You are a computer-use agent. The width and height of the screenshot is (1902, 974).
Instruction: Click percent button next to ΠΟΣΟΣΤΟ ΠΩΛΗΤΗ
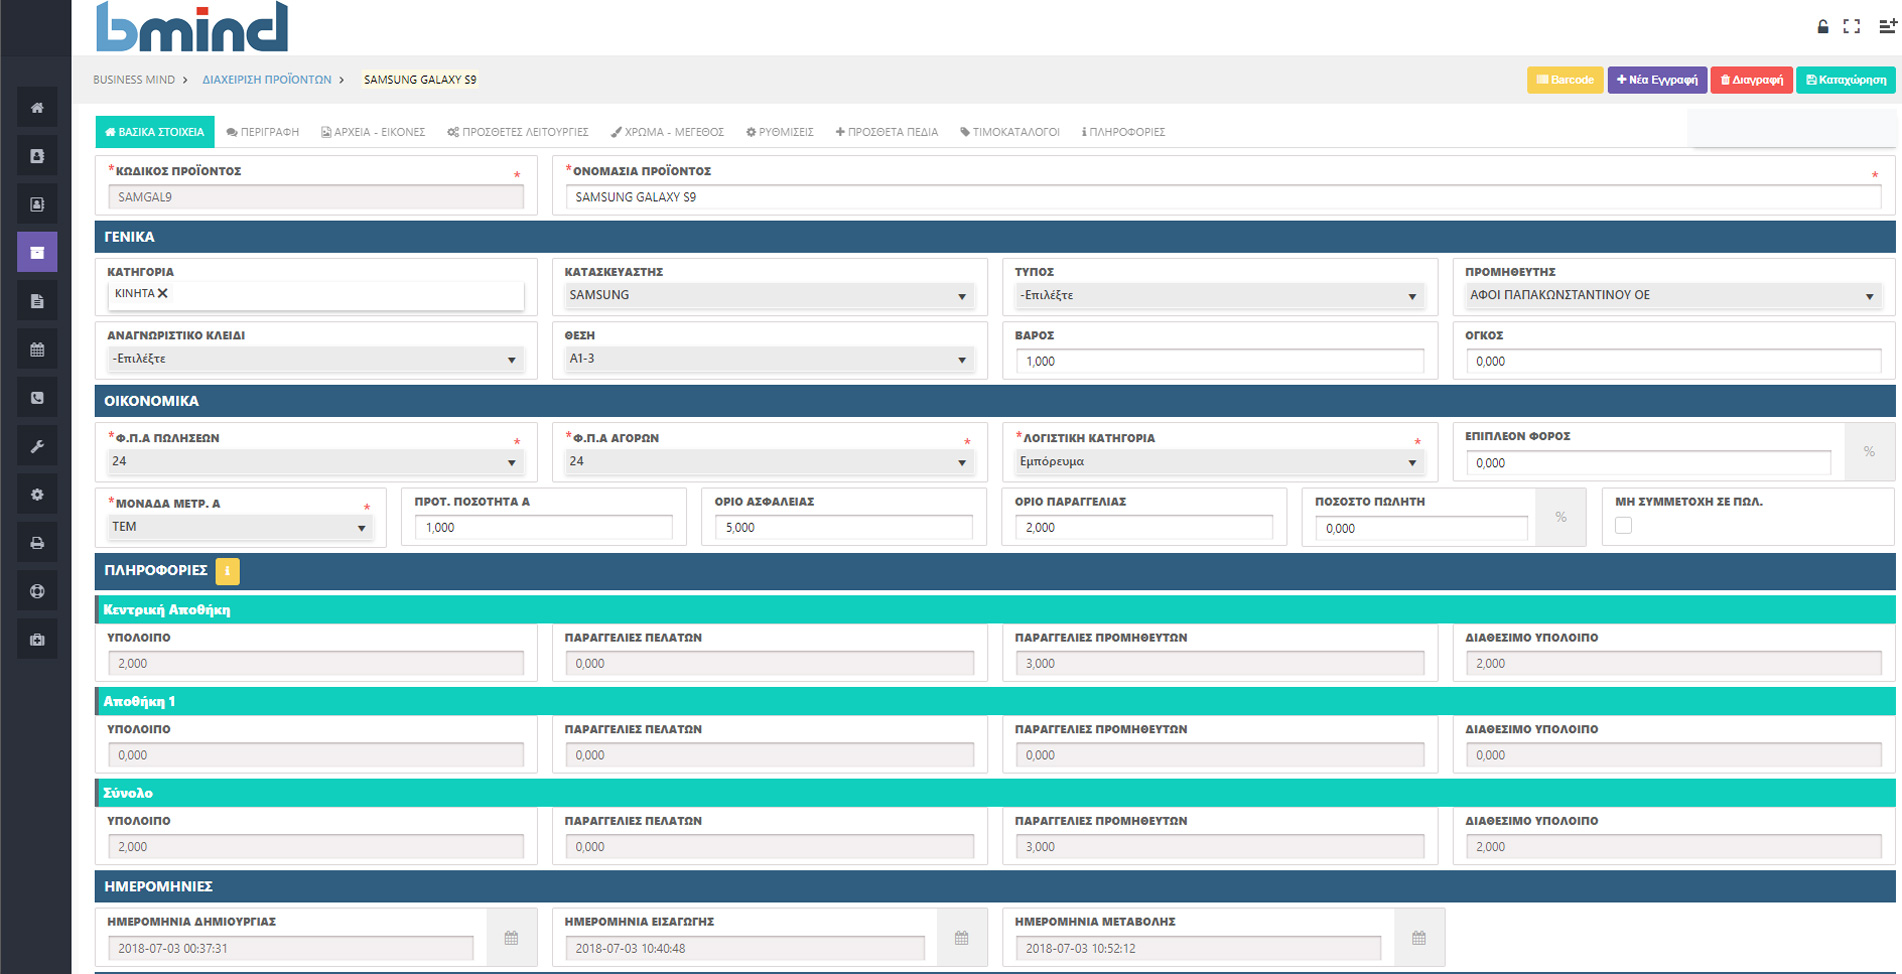[1561, 517]
